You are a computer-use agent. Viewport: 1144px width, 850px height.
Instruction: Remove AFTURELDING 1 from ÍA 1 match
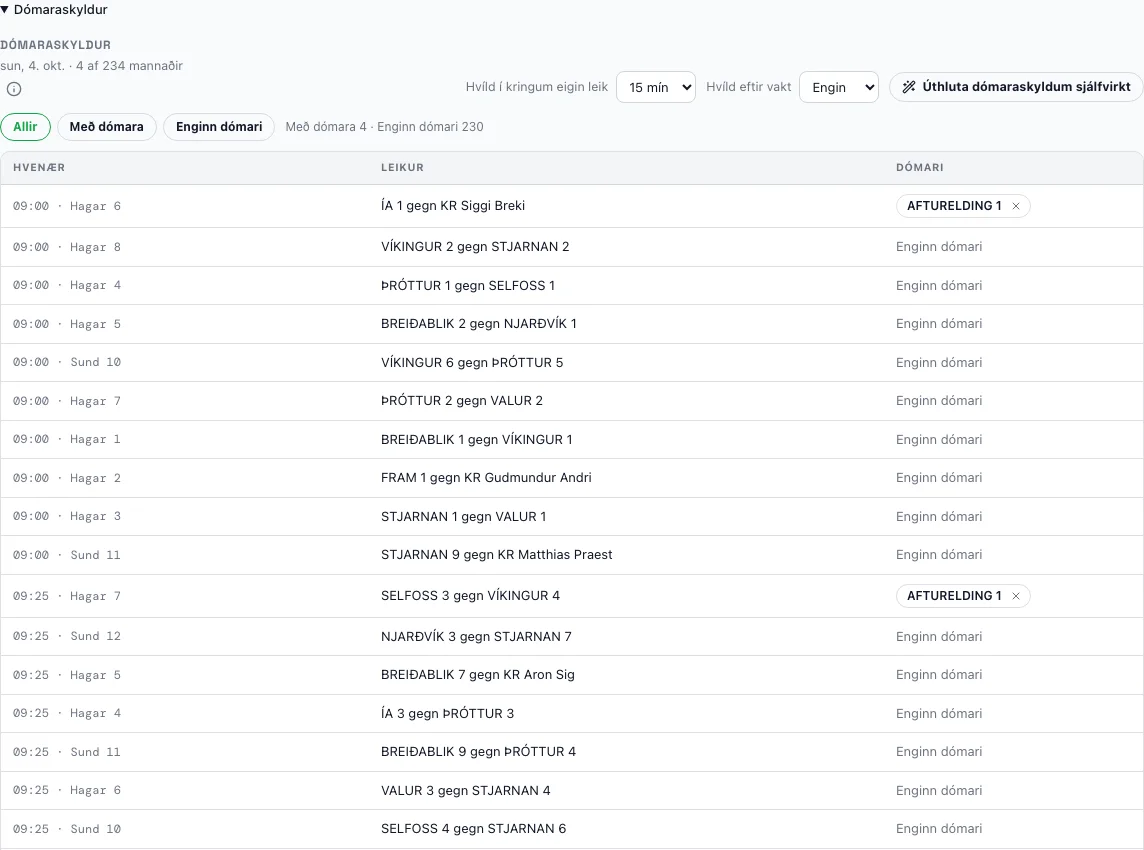click(1016, 206)
